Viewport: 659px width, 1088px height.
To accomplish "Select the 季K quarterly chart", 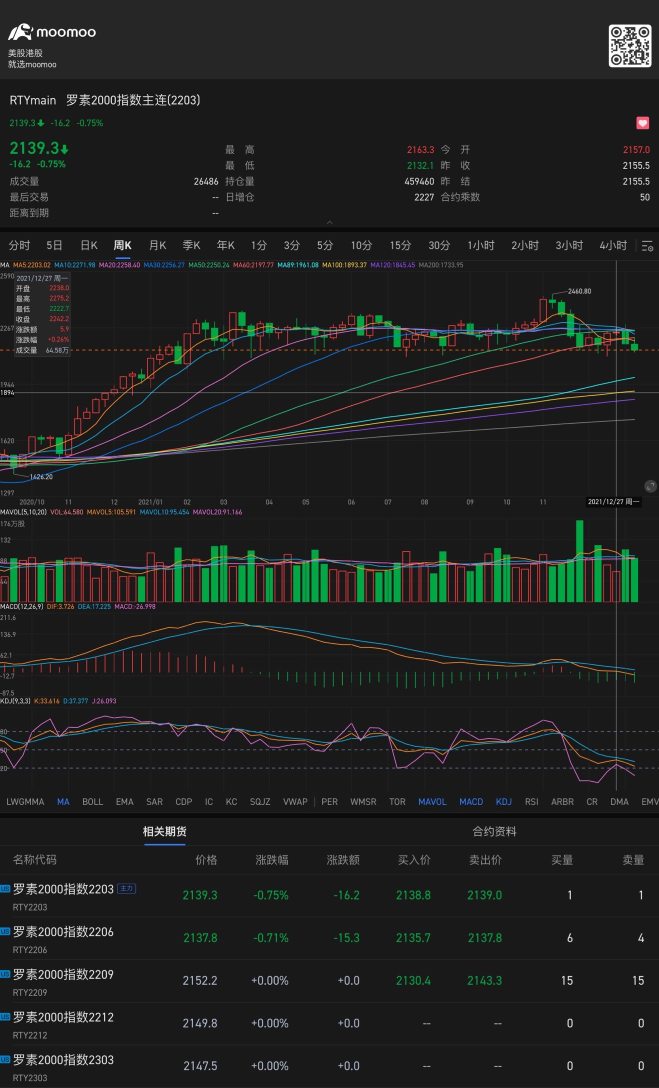I will [191, 246].
